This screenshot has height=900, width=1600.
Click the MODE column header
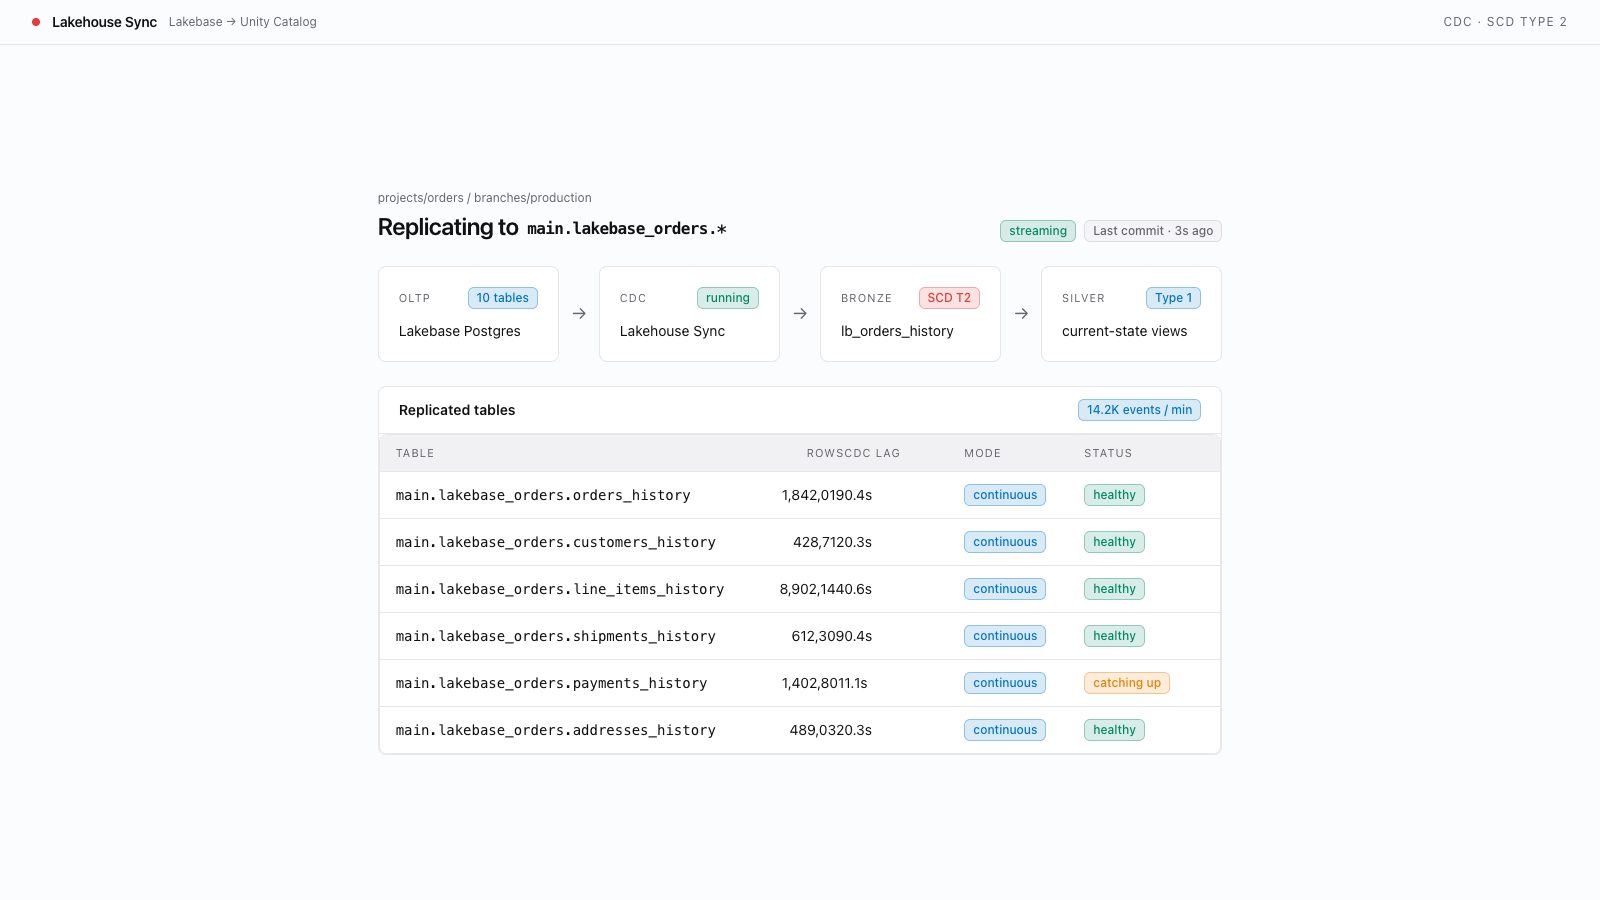tap(982, 453)
